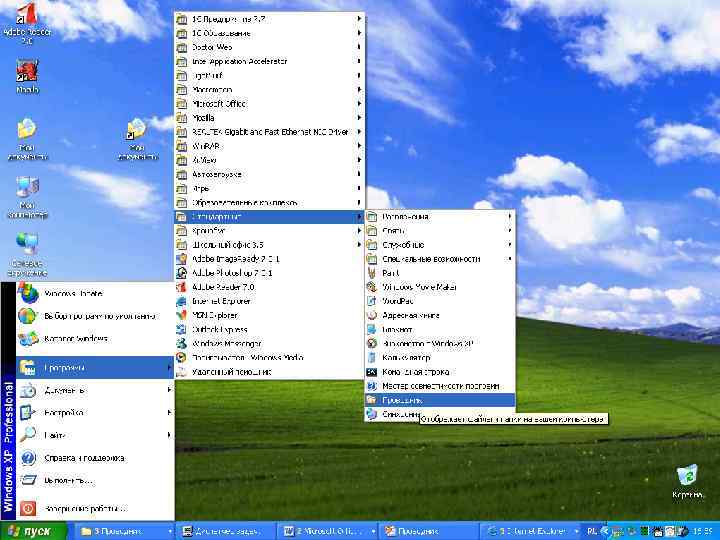Open the XnView program folder
This screenshot has width=720, height=540.
pyautogui.click(x=270, y=160)
